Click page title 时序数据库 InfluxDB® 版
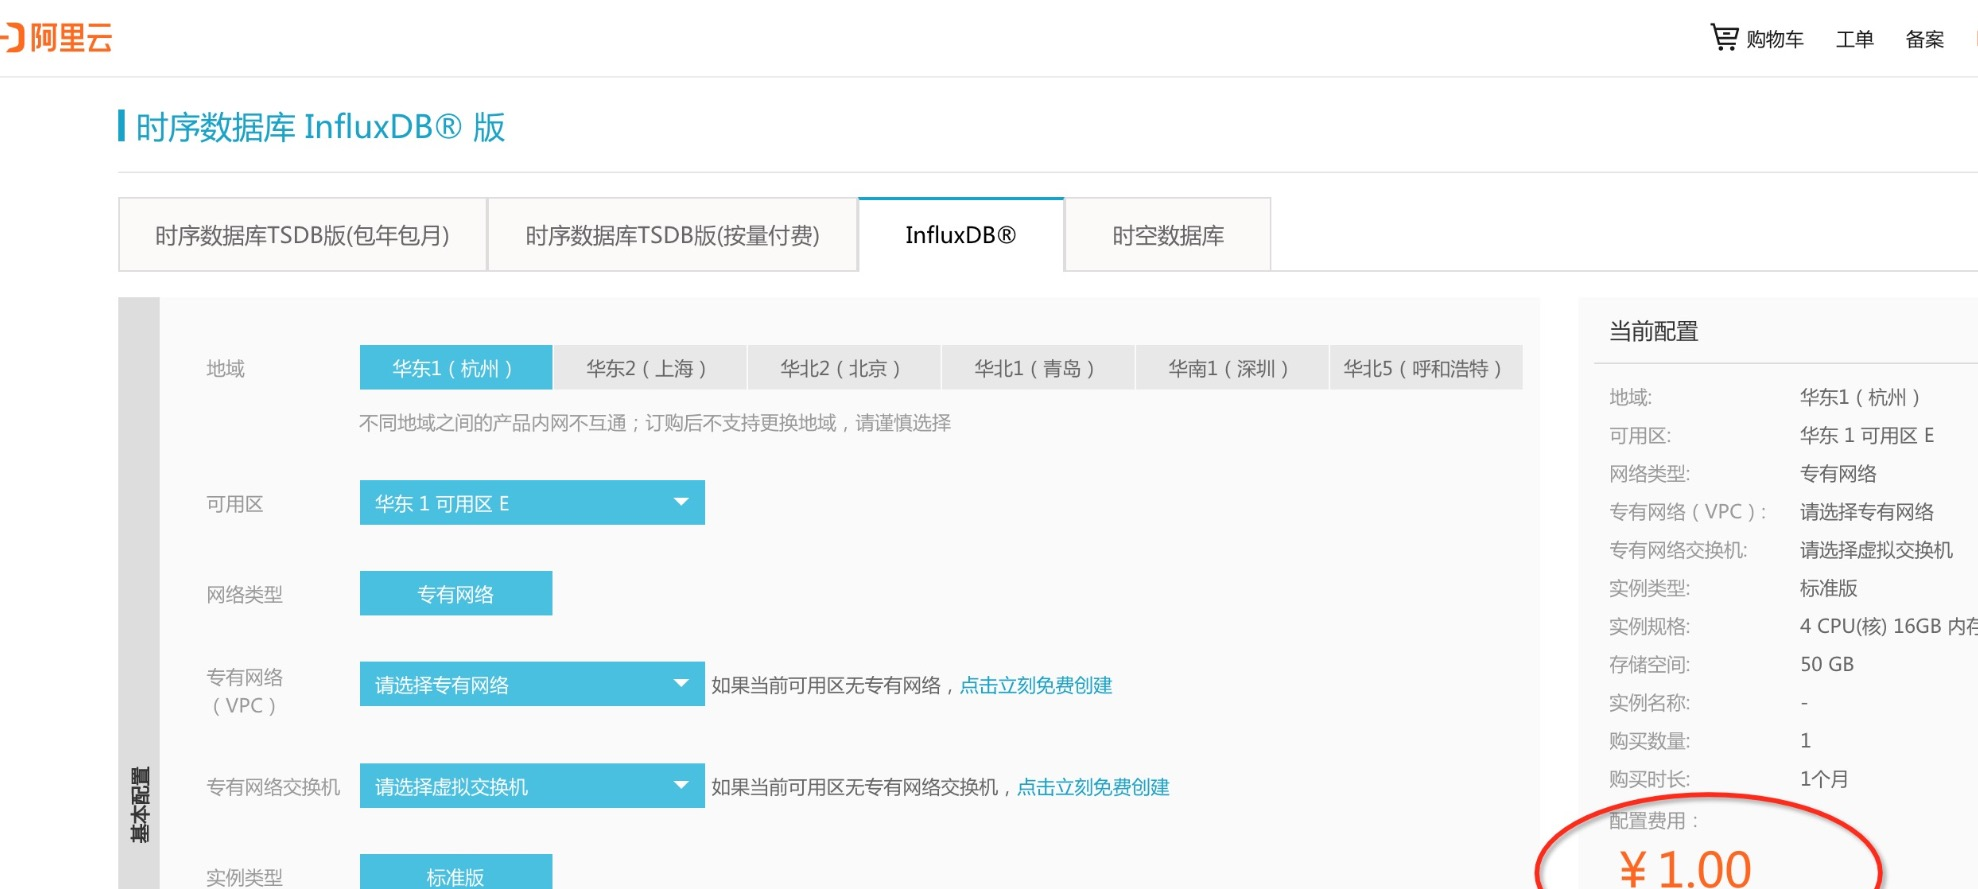The width and height of the screenshot is (1978, 889). pos(320,127)
